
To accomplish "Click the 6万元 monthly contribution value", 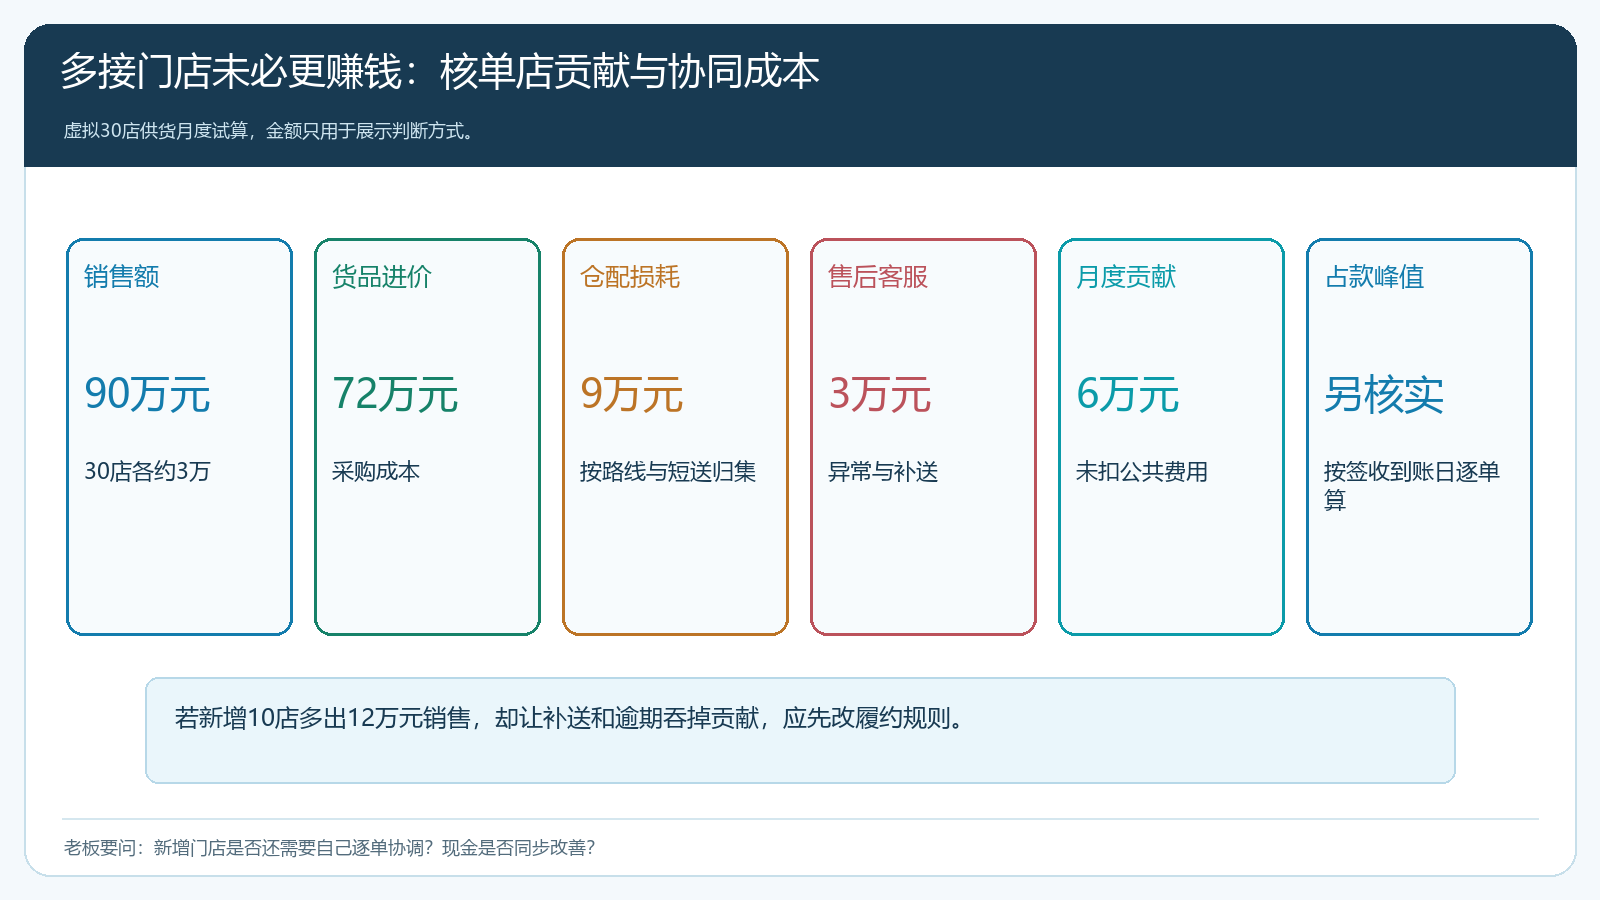I will click(1128, 394).
